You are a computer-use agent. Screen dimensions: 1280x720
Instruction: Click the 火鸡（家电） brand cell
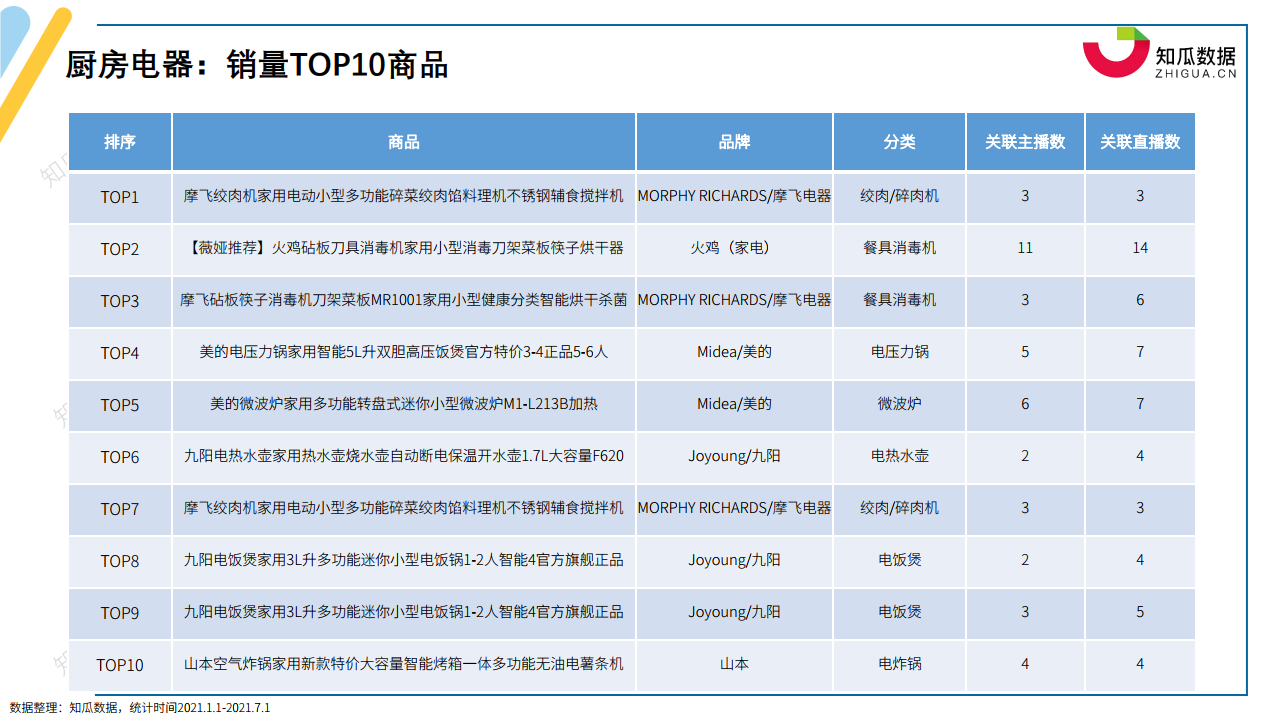click(734, 248)
